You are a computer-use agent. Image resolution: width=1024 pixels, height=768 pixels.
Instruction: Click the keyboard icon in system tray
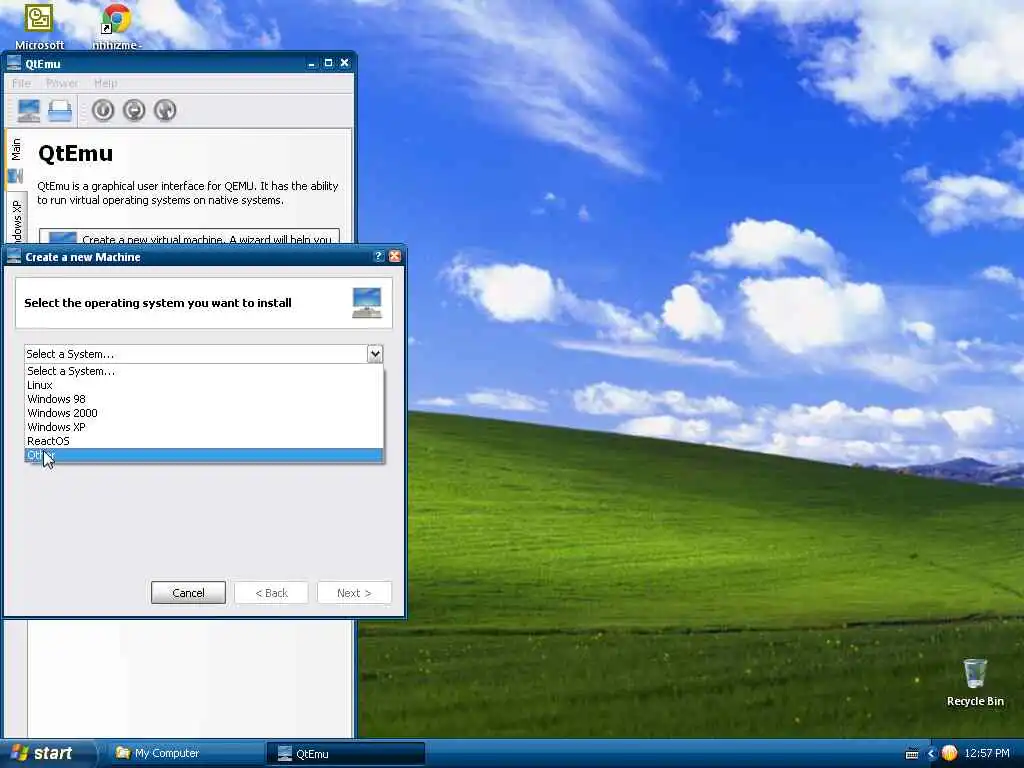(x=912, y=754)
